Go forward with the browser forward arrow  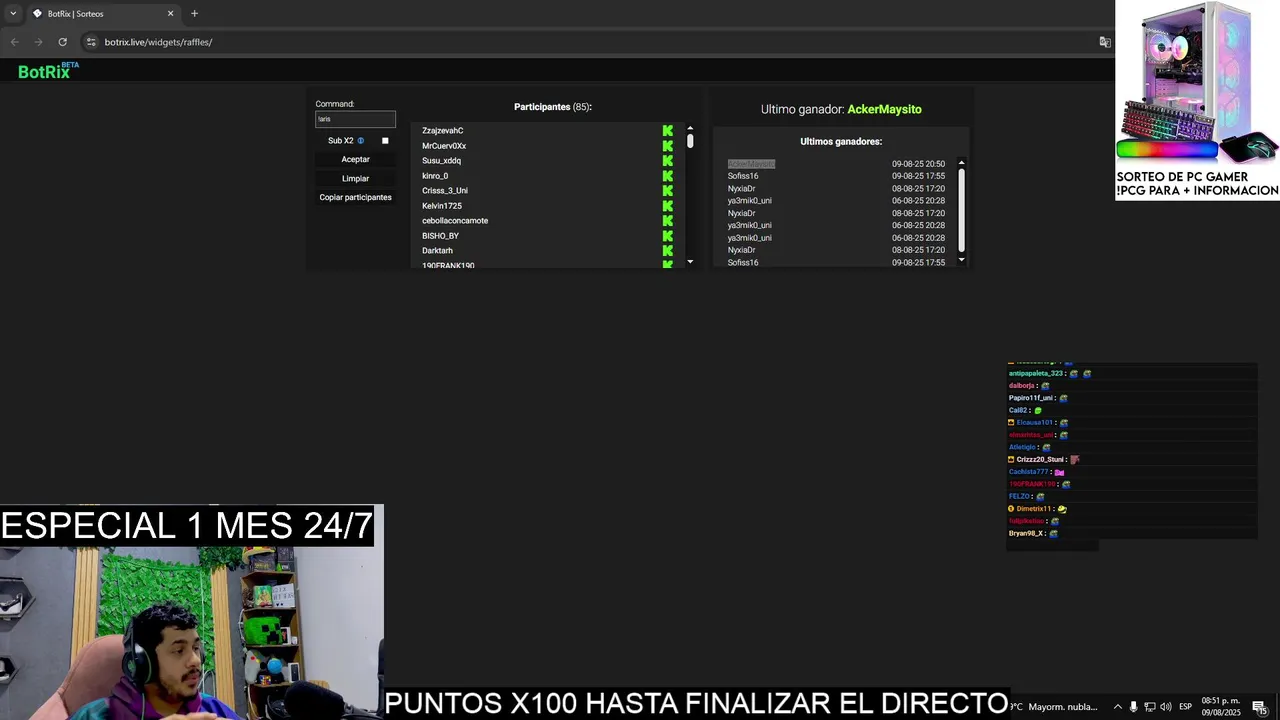(x=38, y=42)
